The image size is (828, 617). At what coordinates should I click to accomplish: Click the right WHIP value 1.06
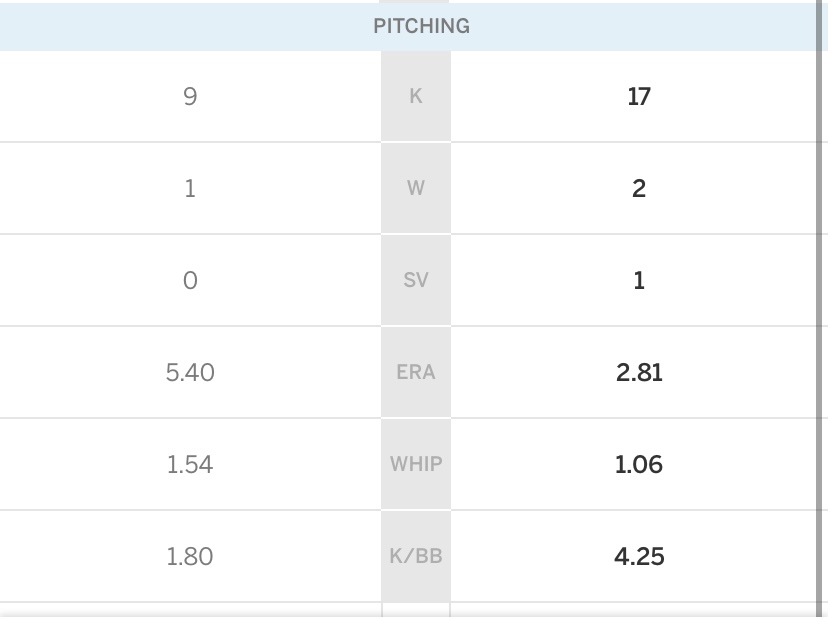pyautogui.click(x=639, y=465)
